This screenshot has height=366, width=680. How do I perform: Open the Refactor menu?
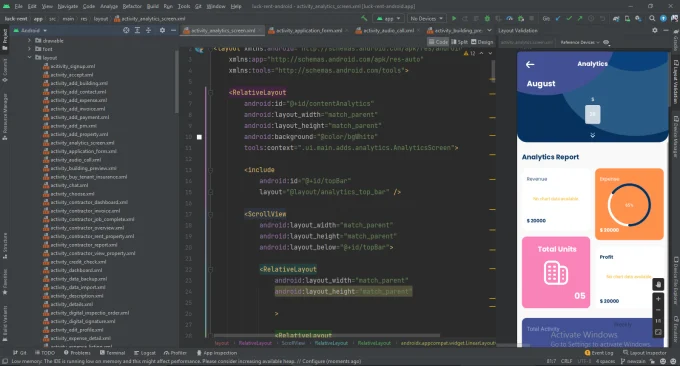click(132, 7)
